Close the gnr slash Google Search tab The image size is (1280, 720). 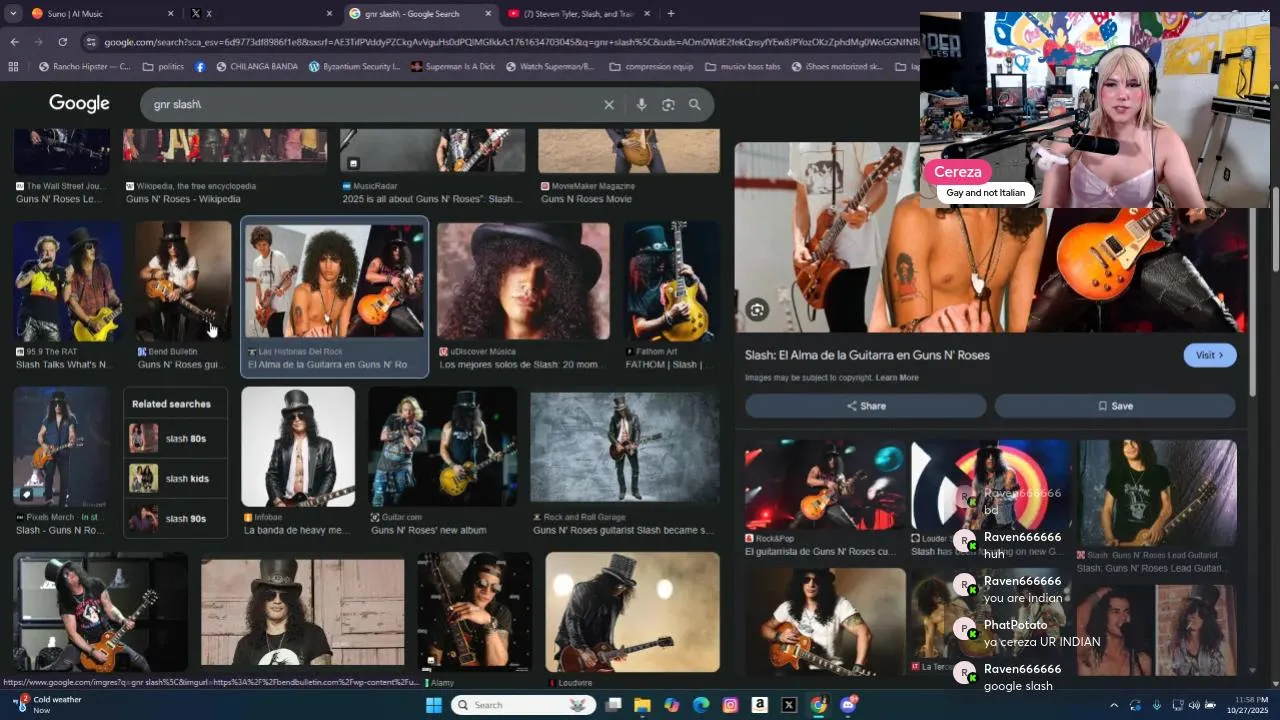click(x=488, y=14)
